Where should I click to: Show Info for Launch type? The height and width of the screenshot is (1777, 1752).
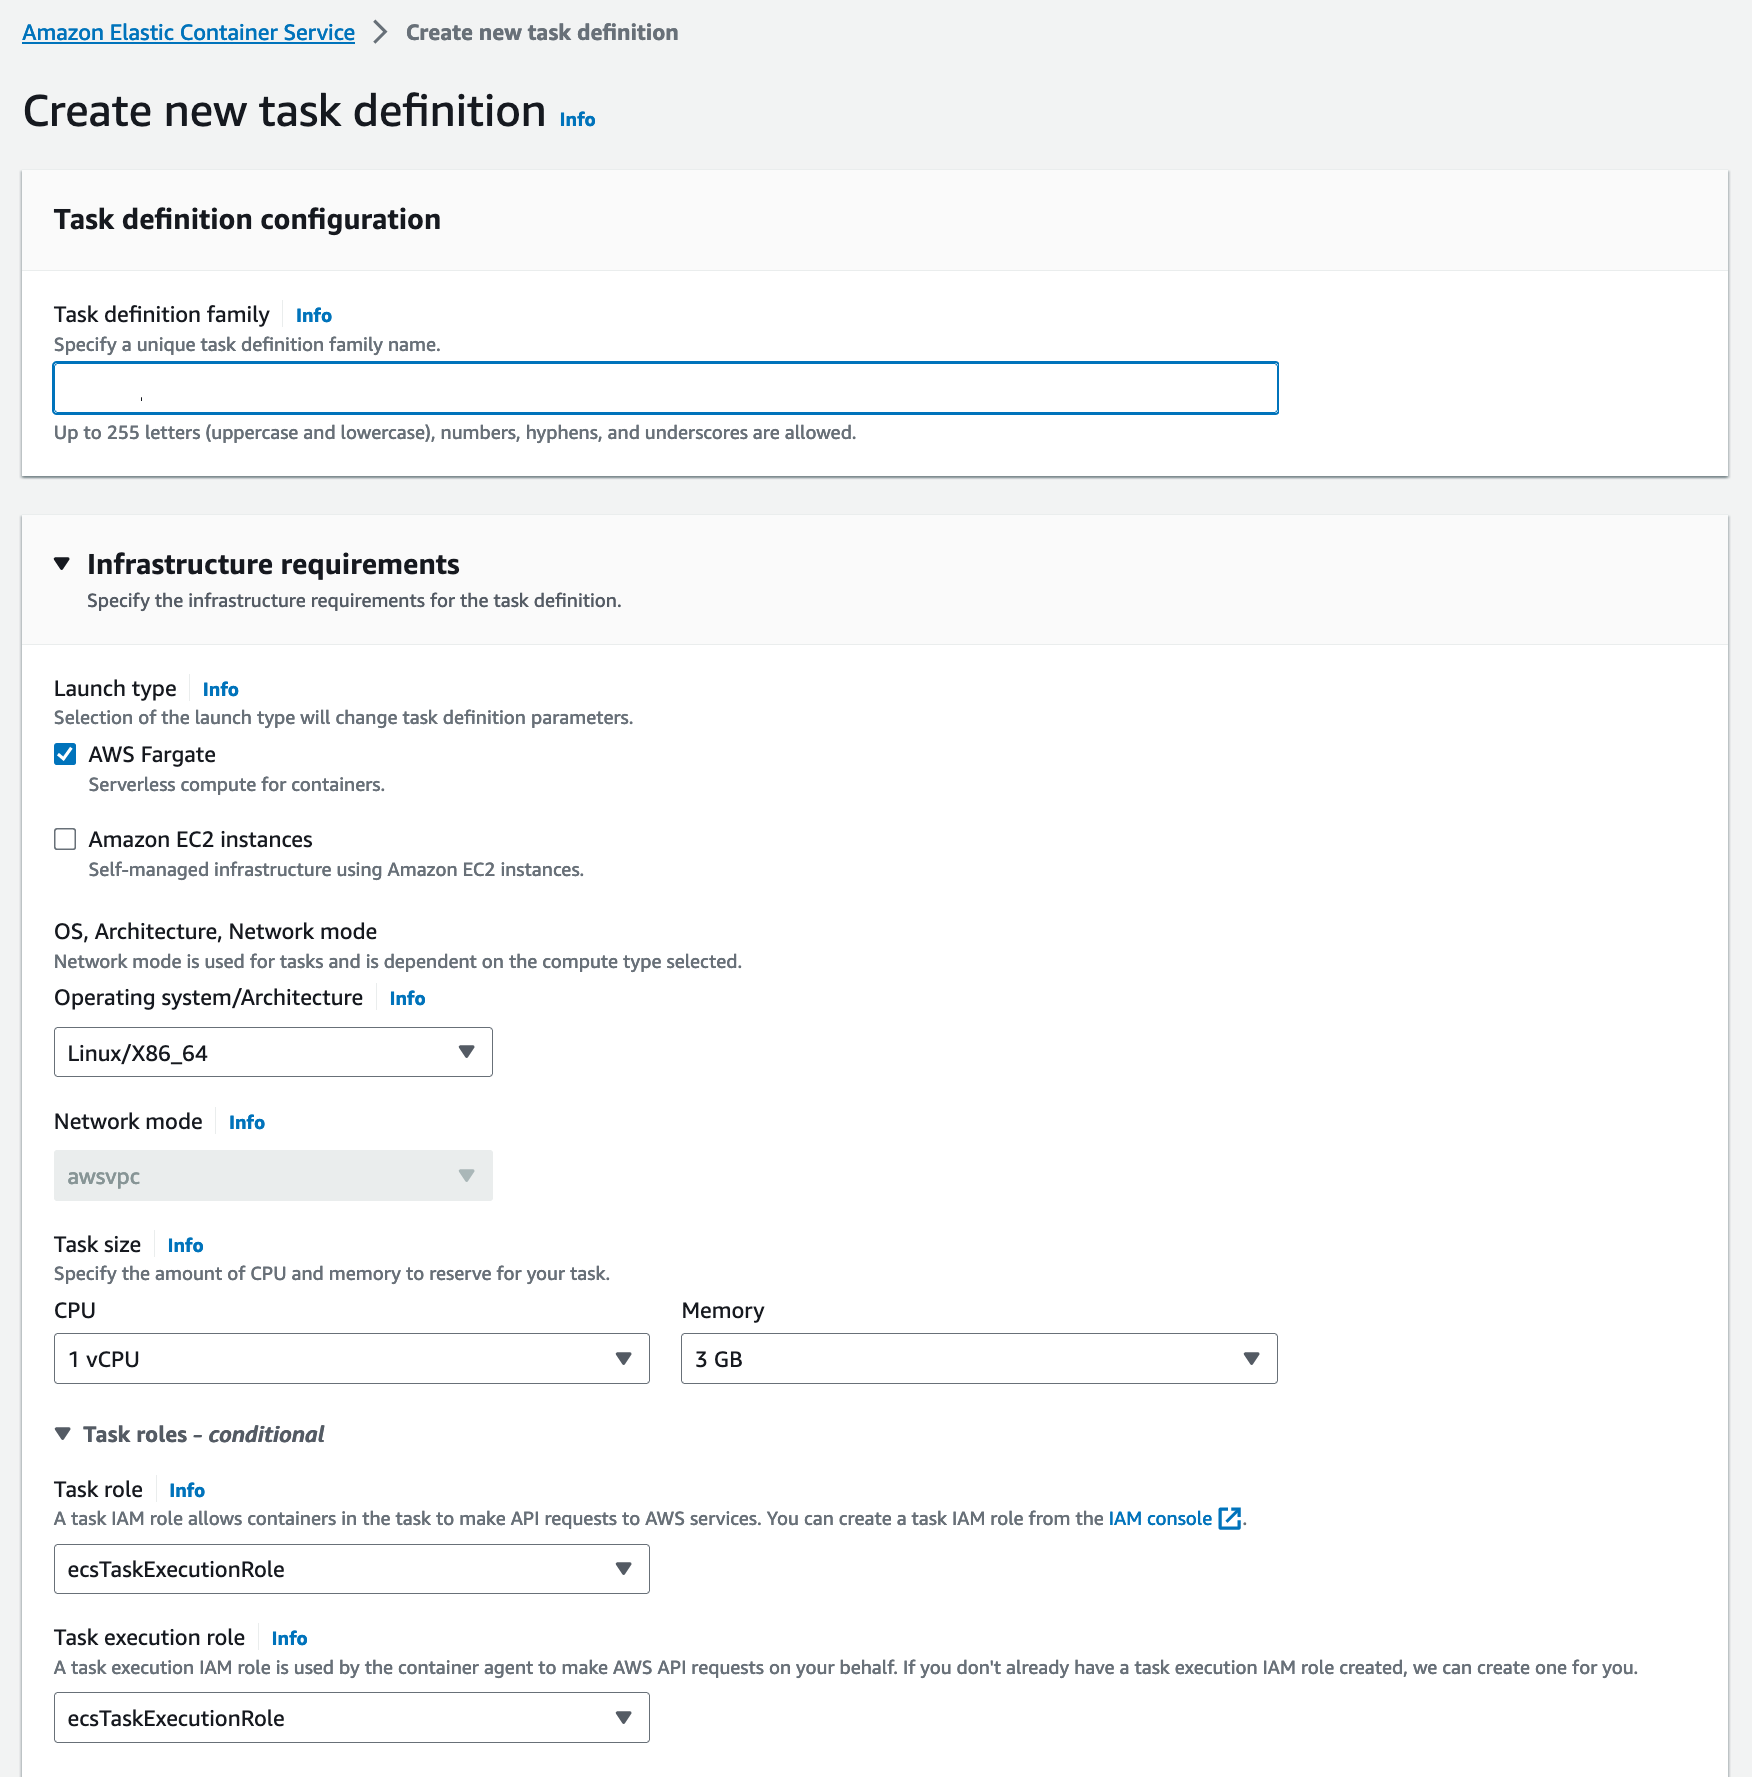220,689
